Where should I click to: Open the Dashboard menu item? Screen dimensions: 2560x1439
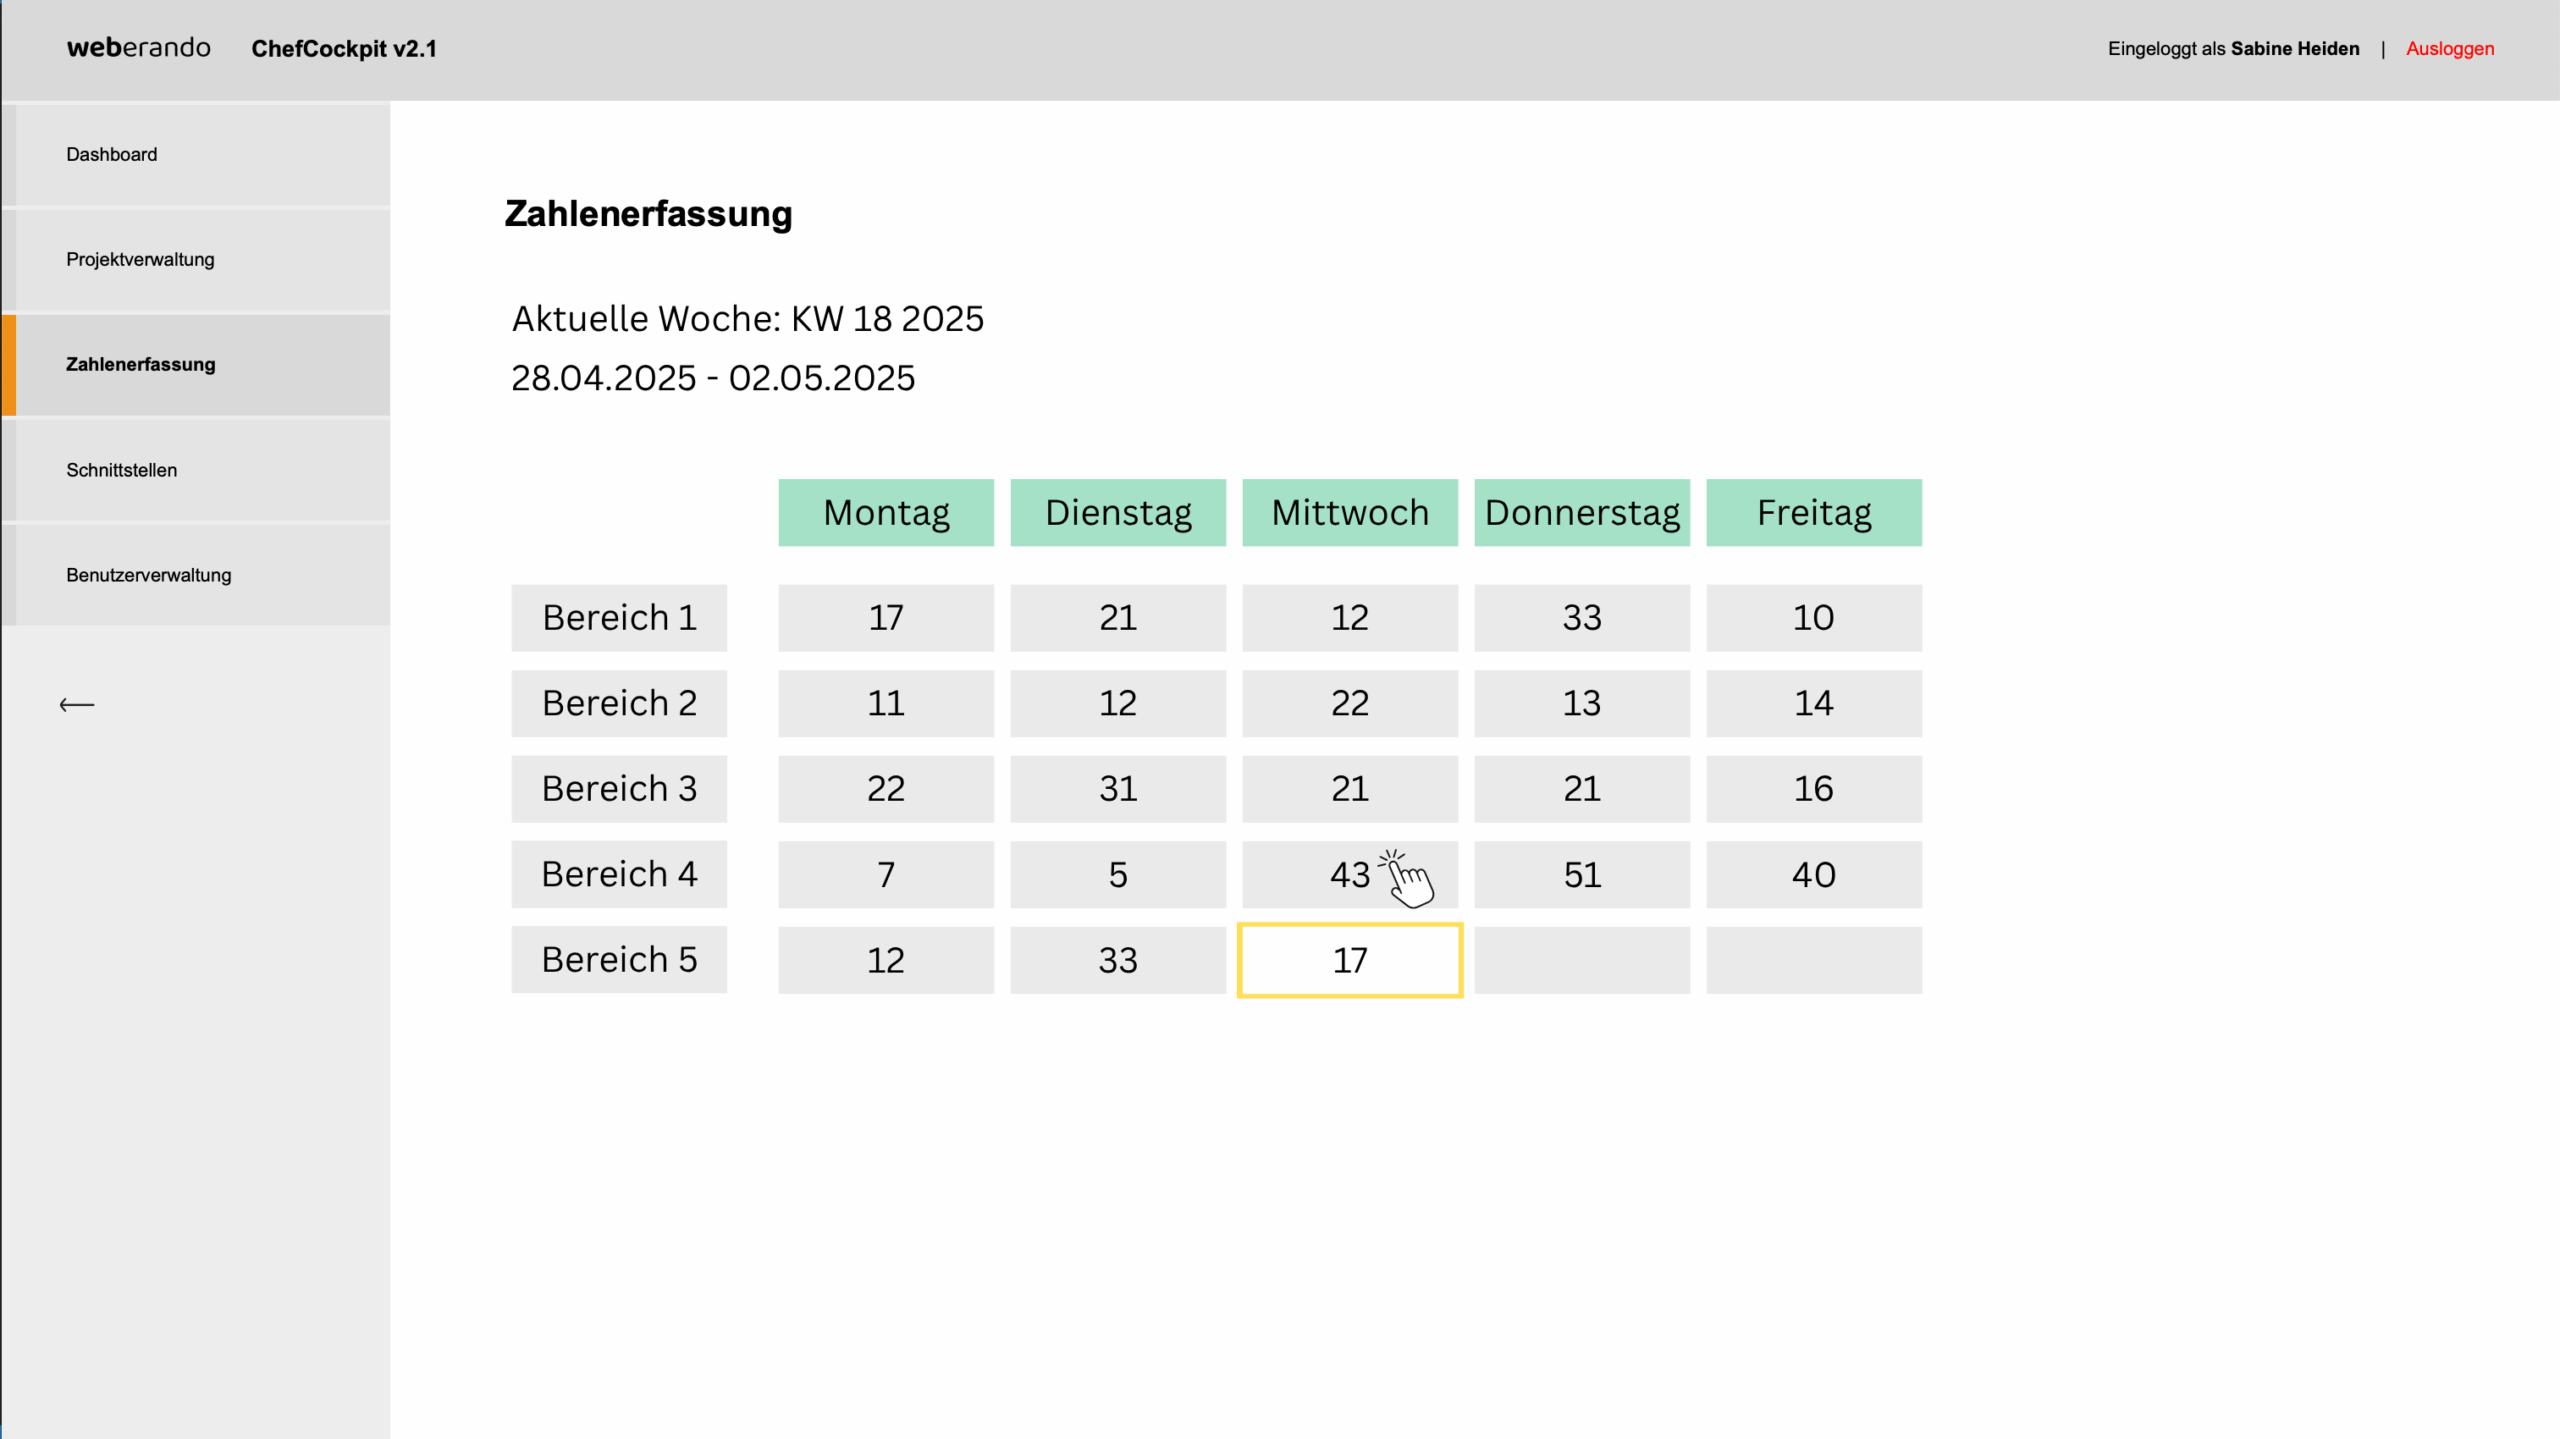click(203, 154)
